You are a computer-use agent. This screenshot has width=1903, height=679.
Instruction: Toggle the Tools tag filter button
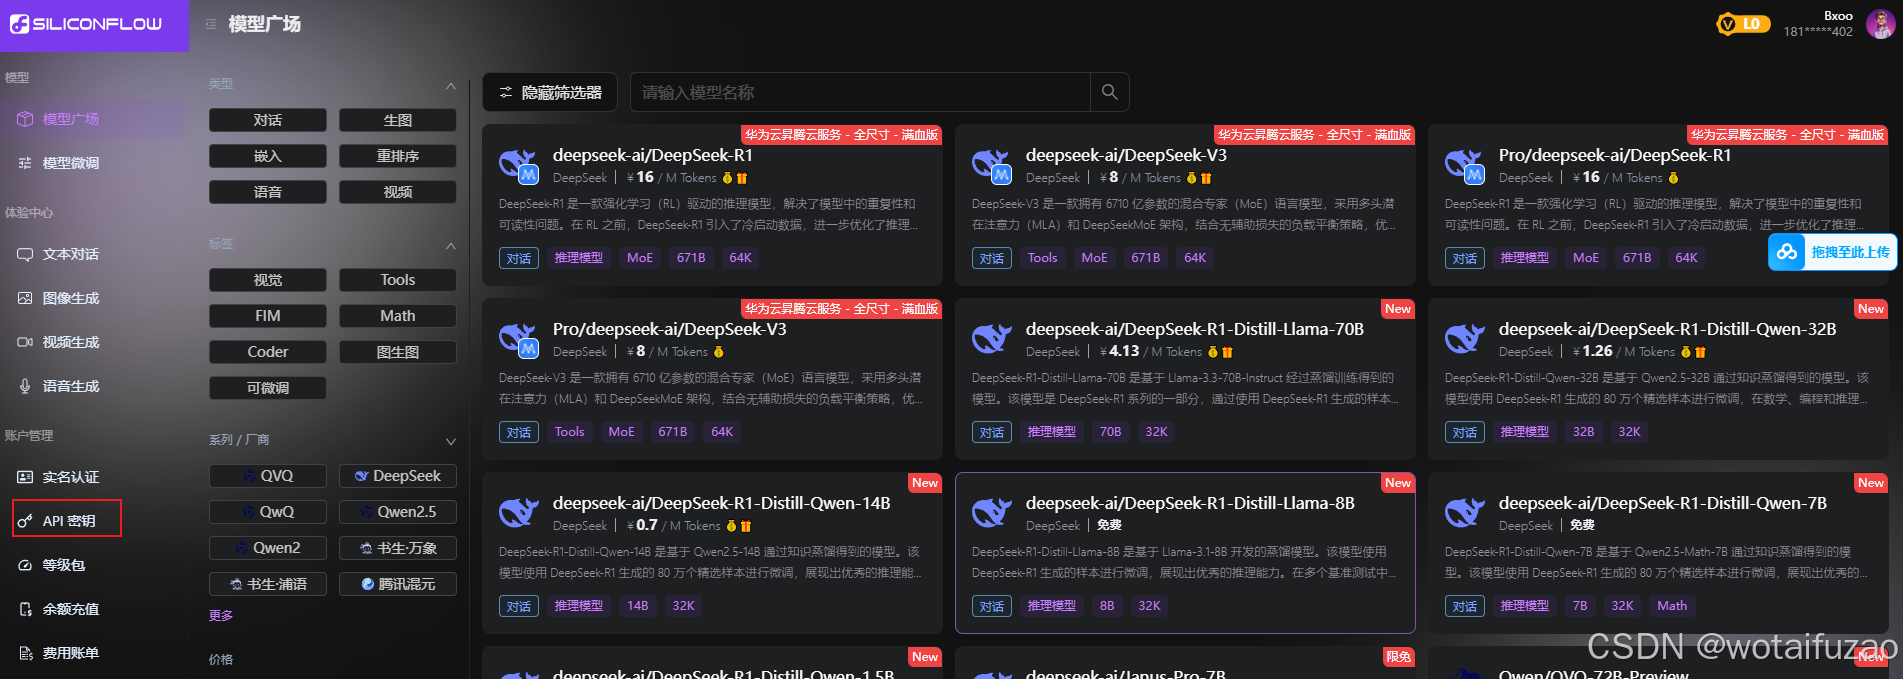tap(398, 280)
